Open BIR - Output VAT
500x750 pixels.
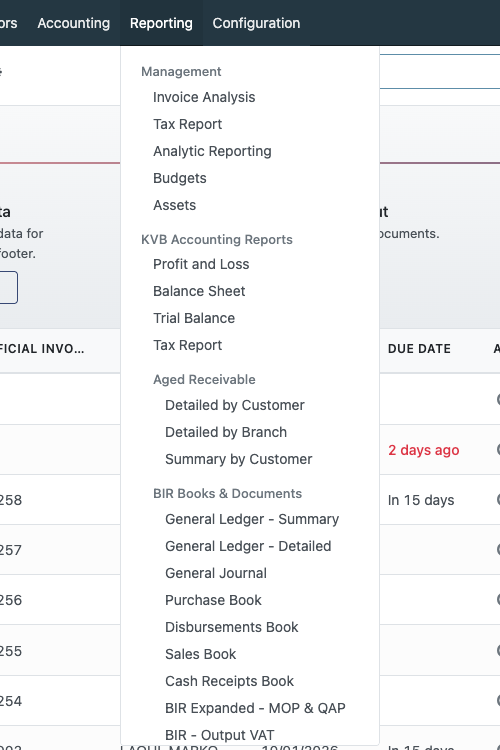coord(220,735)
